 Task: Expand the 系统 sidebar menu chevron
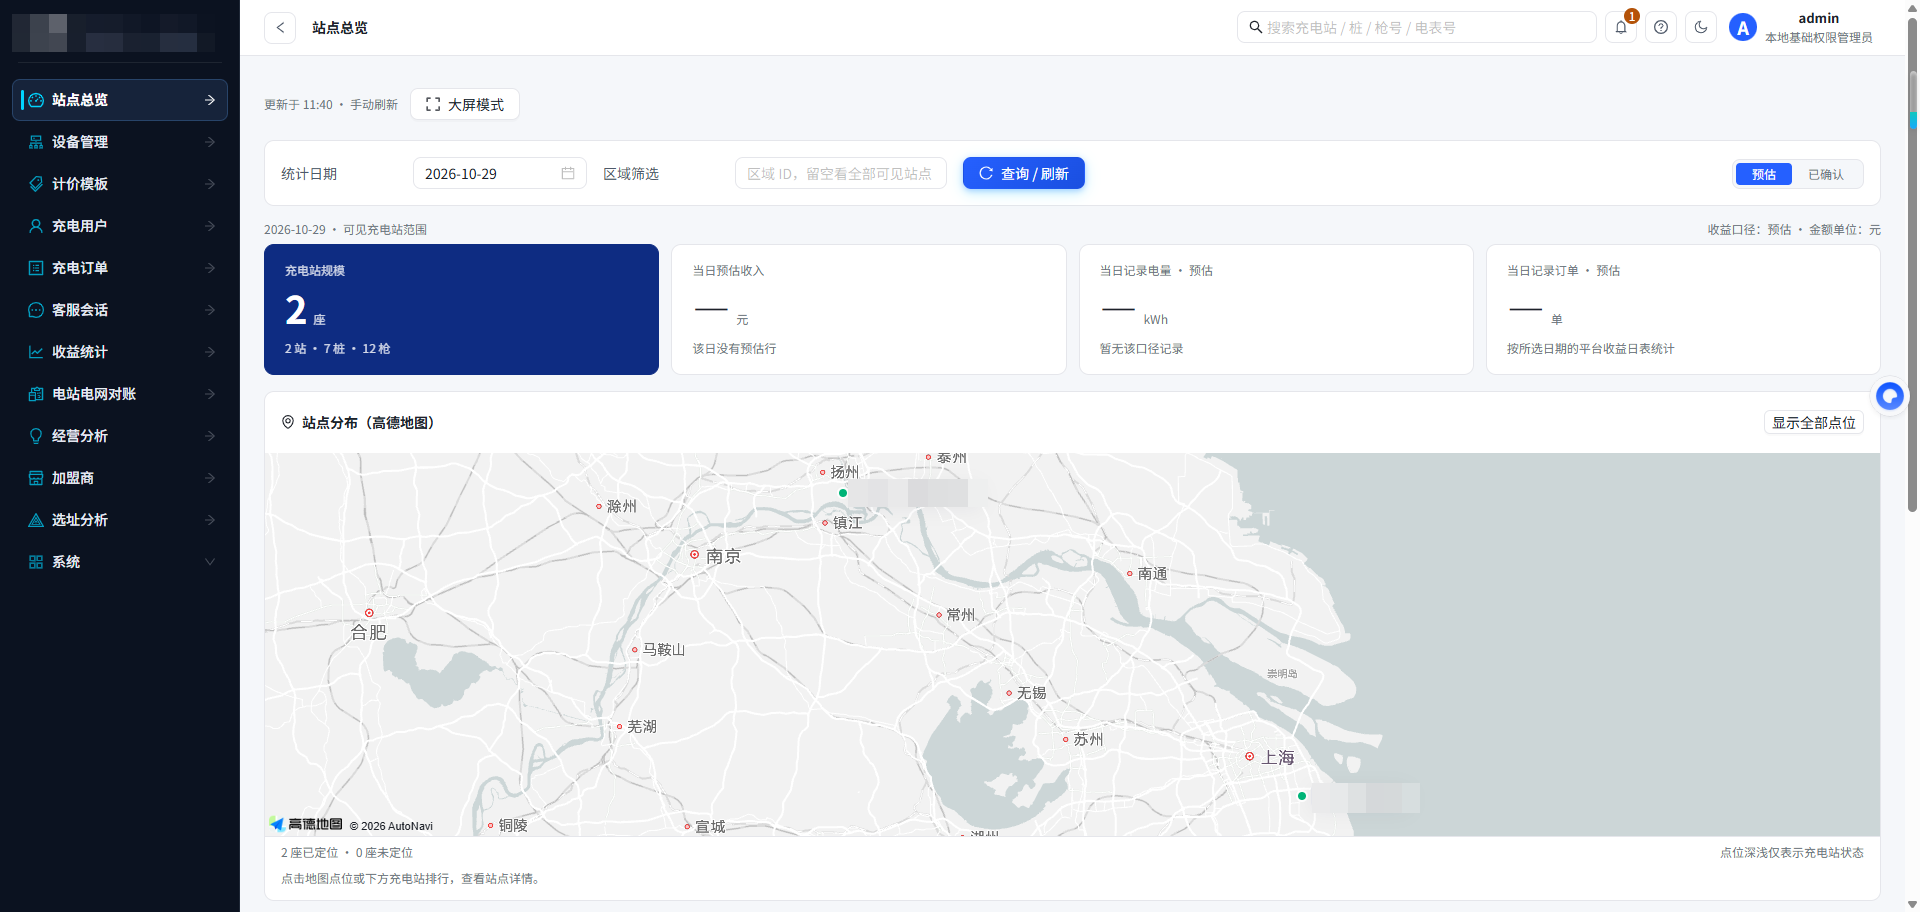pyautogui.click(x=210, y=562)
